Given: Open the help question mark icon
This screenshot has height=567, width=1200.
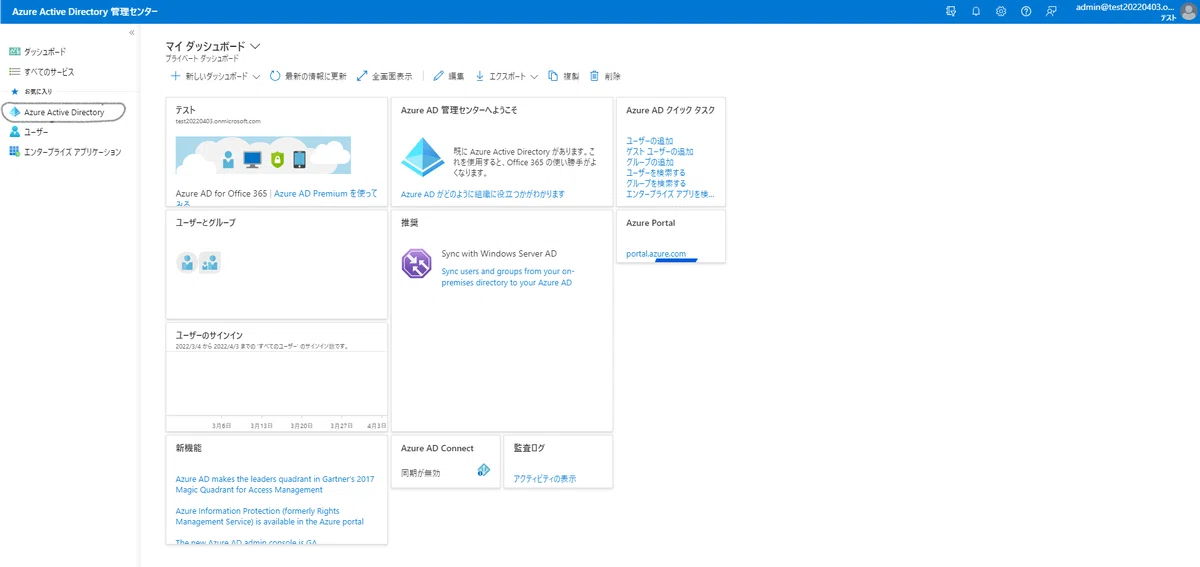Looking at the screenshot, I should (x=1026, y=11).
